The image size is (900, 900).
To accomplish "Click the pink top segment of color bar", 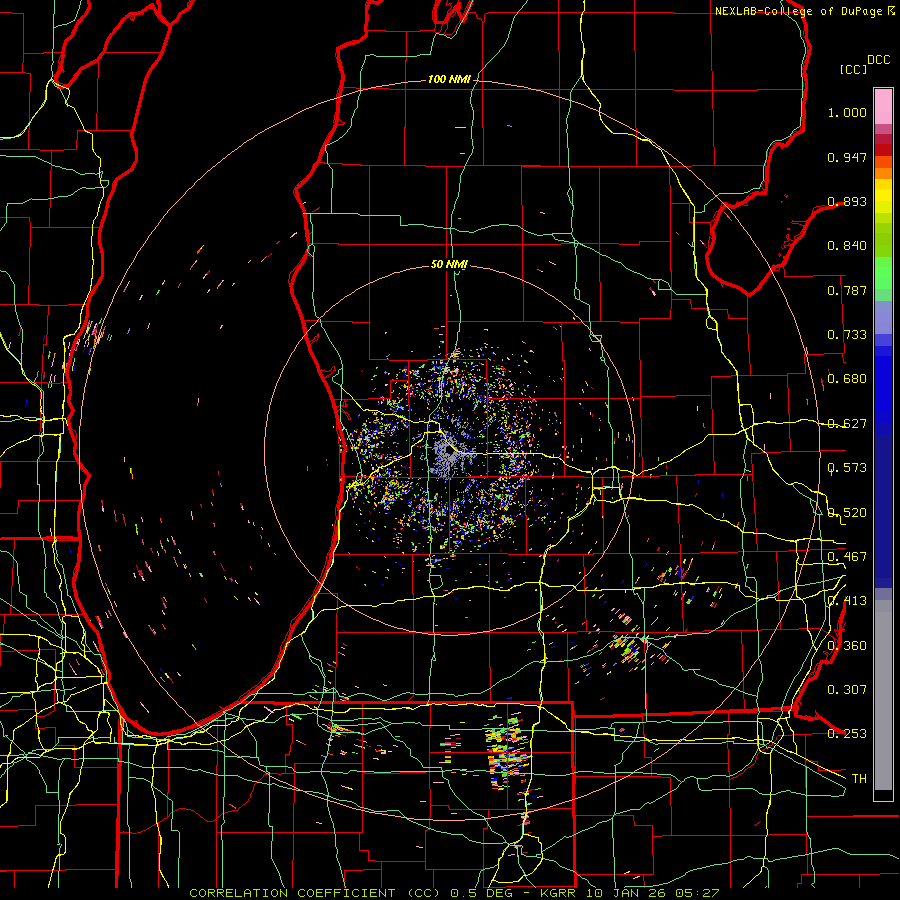I will point(883,106).
